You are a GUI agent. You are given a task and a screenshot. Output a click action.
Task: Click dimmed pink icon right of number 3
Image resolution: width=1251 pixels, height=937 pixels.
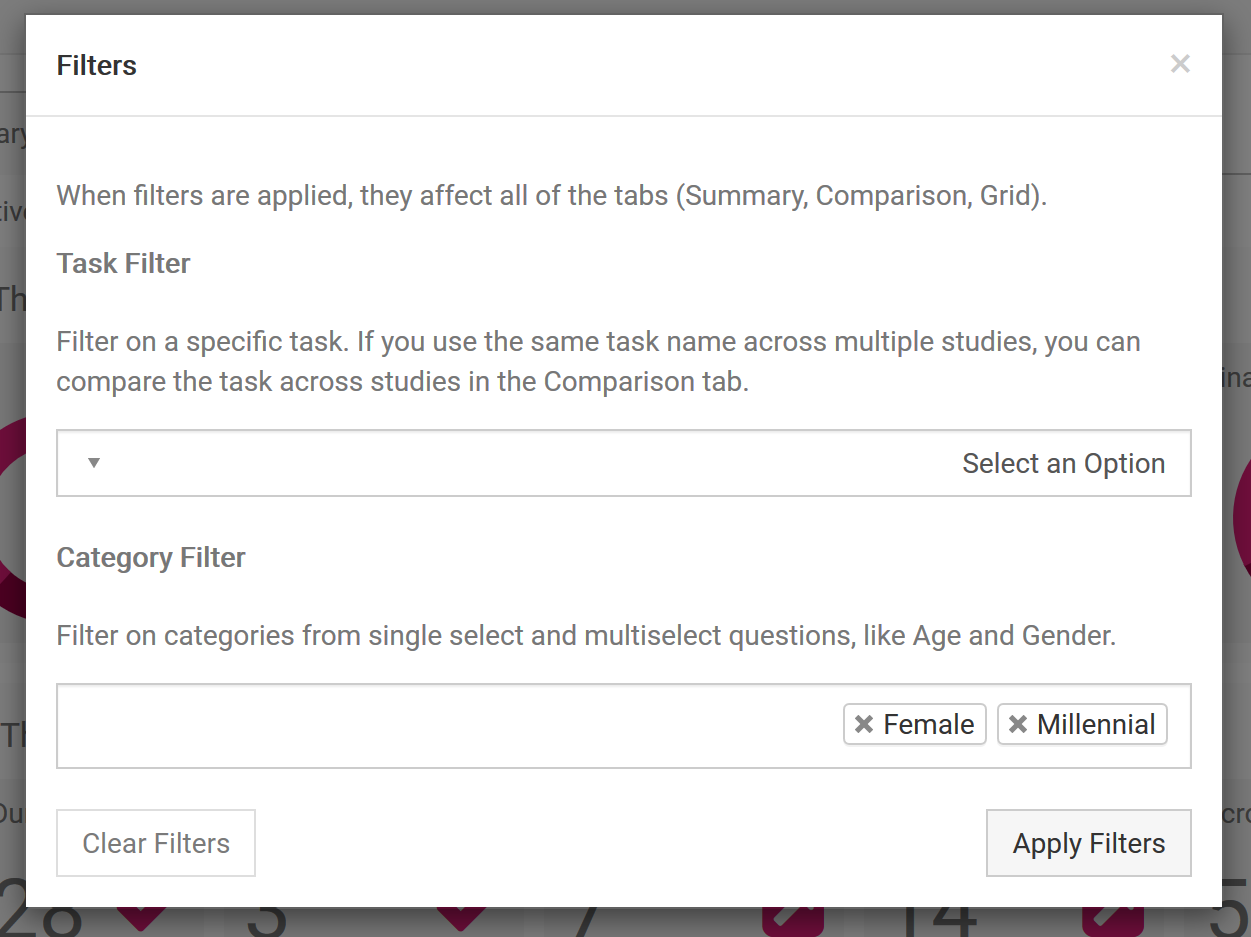pos(461,918)
